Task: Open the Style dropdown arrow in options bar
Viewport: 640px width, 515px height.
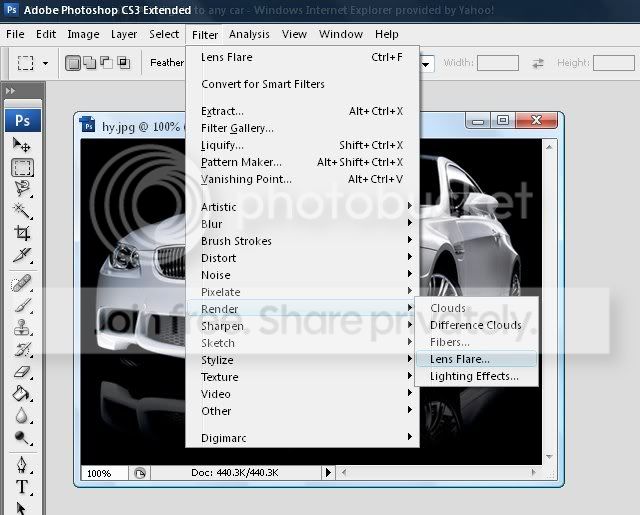Action: (426, 64)
